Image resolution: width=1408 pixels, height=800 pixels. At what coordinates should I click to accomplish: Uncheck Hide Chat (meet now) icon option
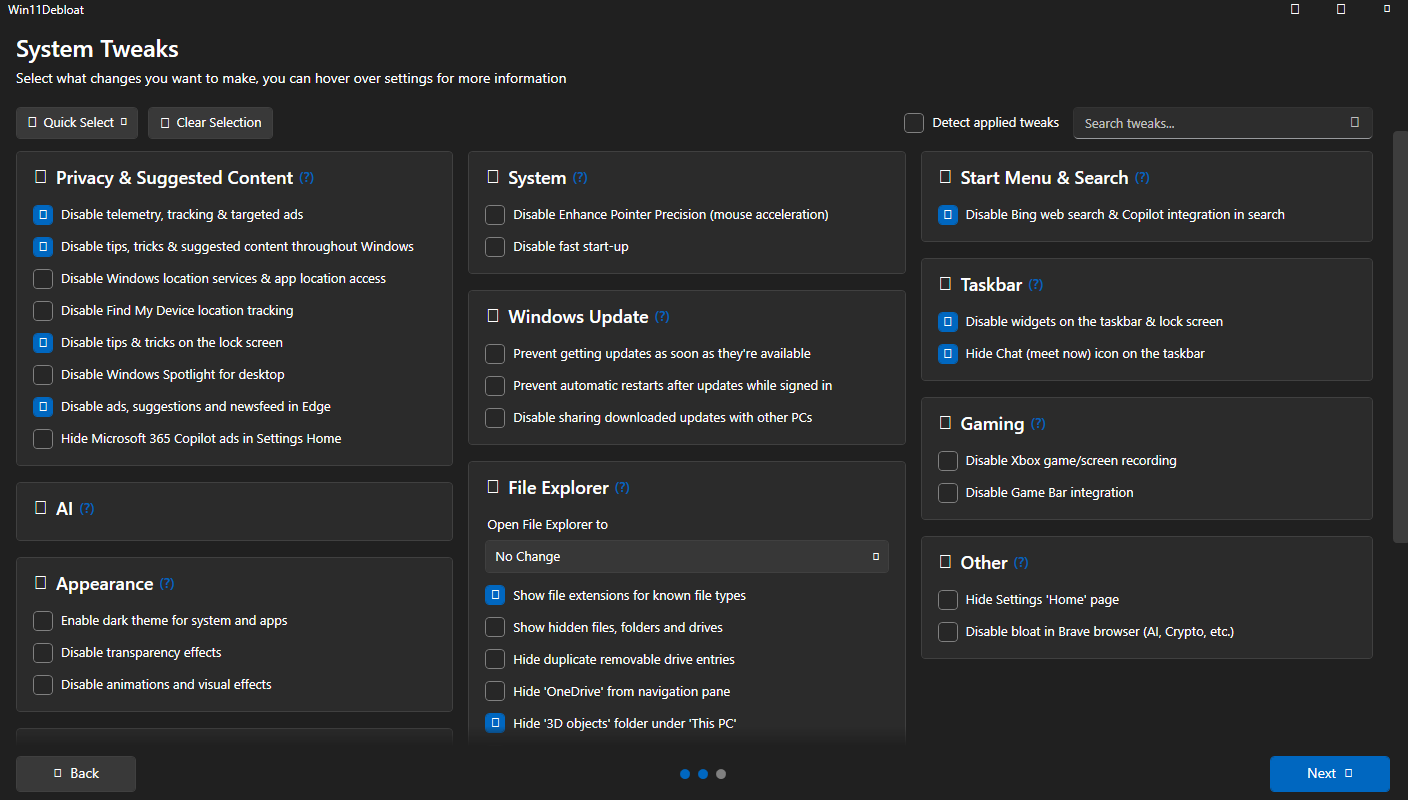click(948, 354)
